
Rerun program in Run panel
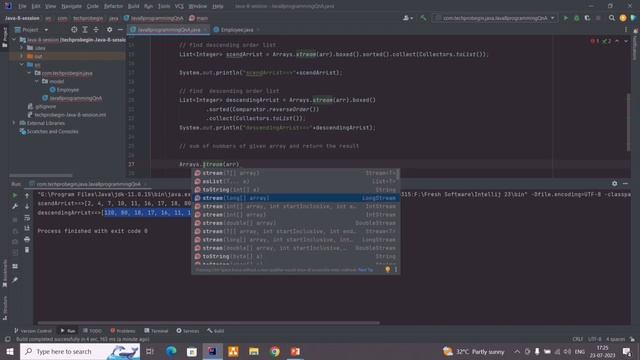pyautogui.click(x=15, y=196)
